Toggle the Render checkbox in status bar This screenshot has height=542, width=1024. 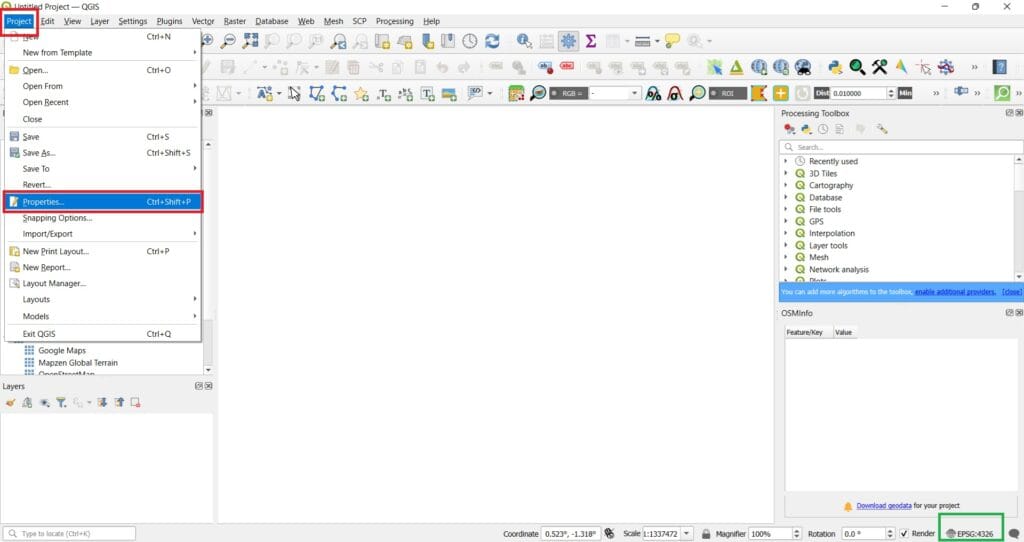[x=904, y=534]
